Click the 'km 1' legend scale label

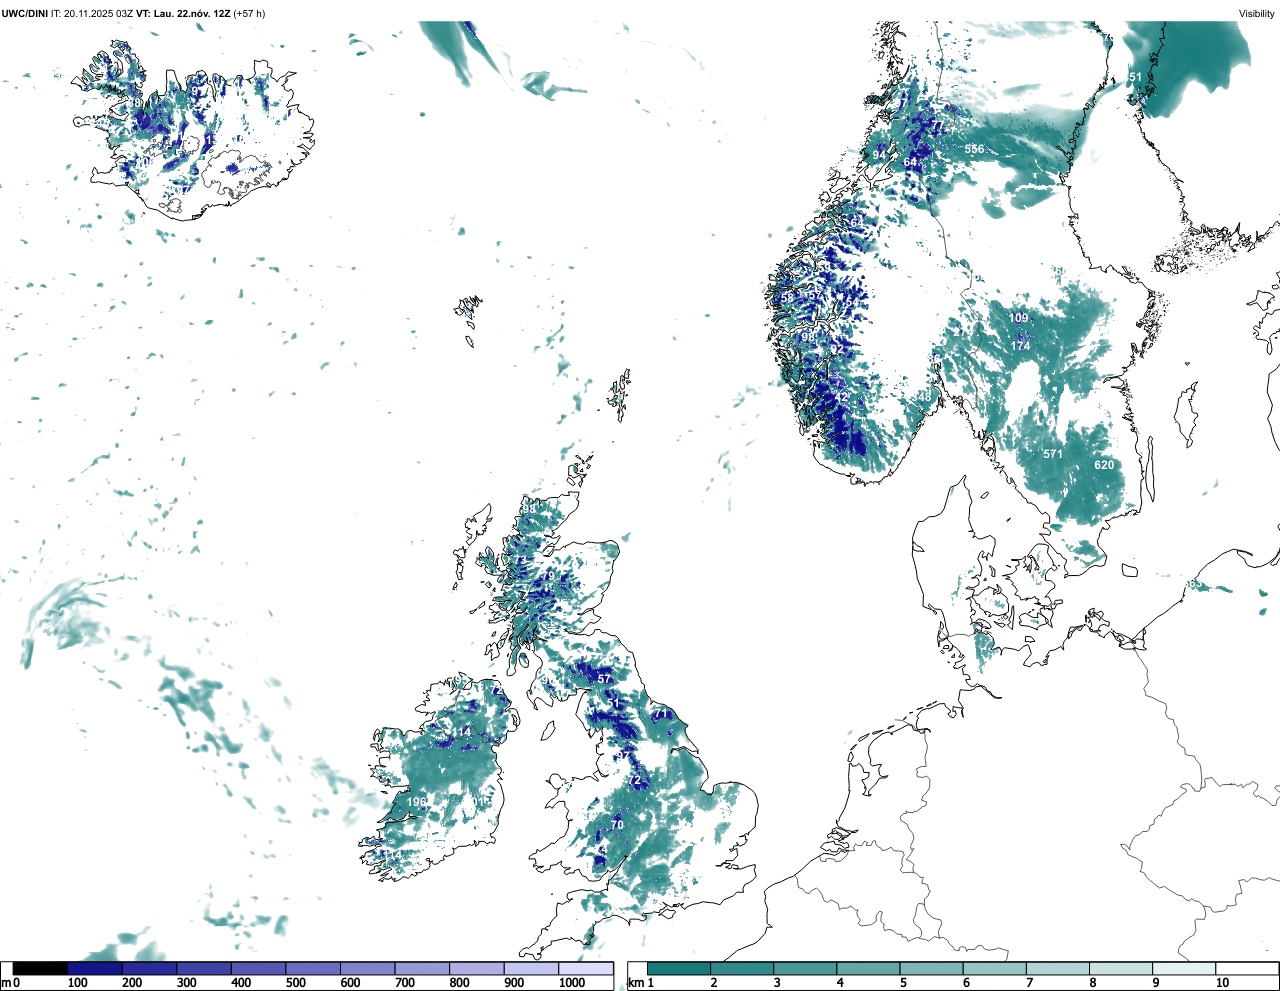click(641, 983)
